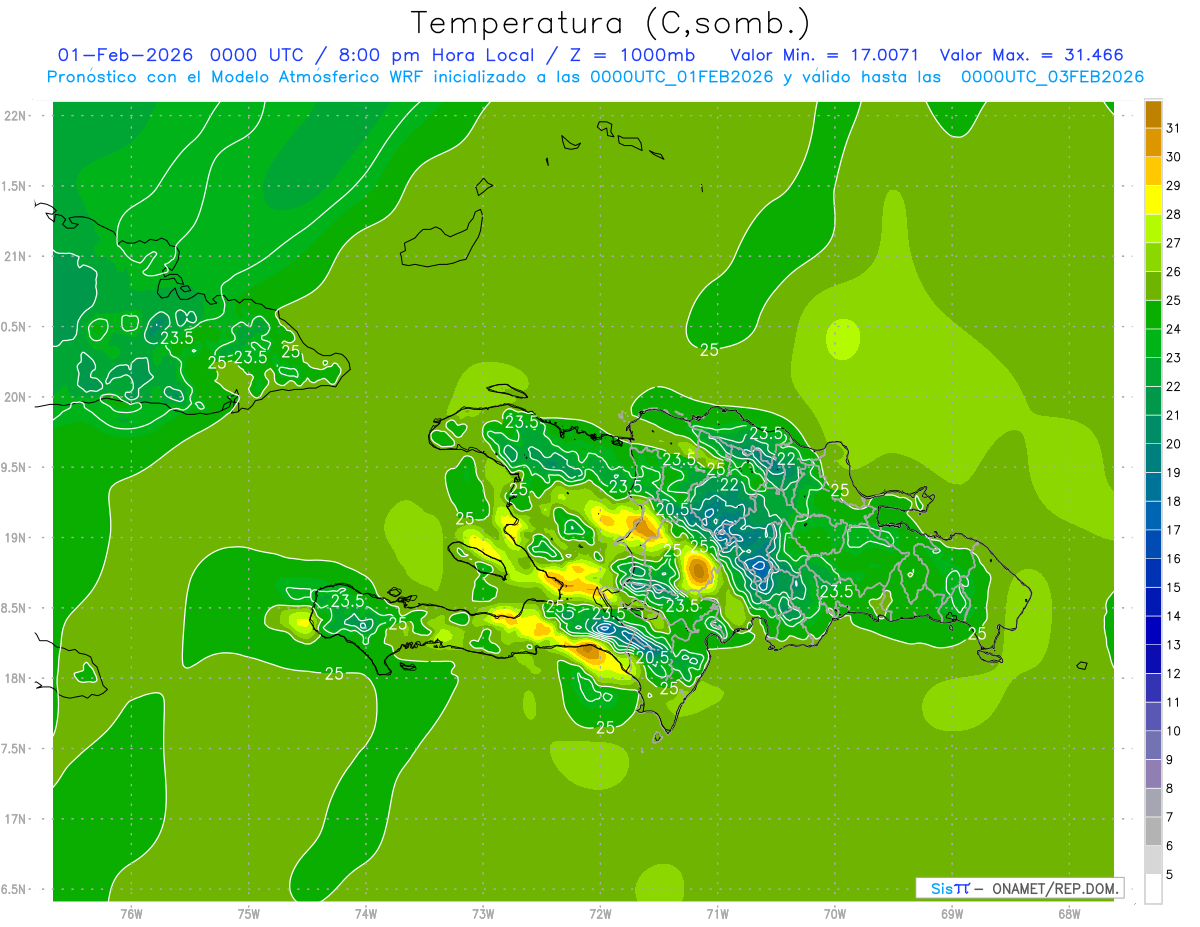Click the "75W" longitude axis label
1200x927 pixels.
(x=249, y=912)
